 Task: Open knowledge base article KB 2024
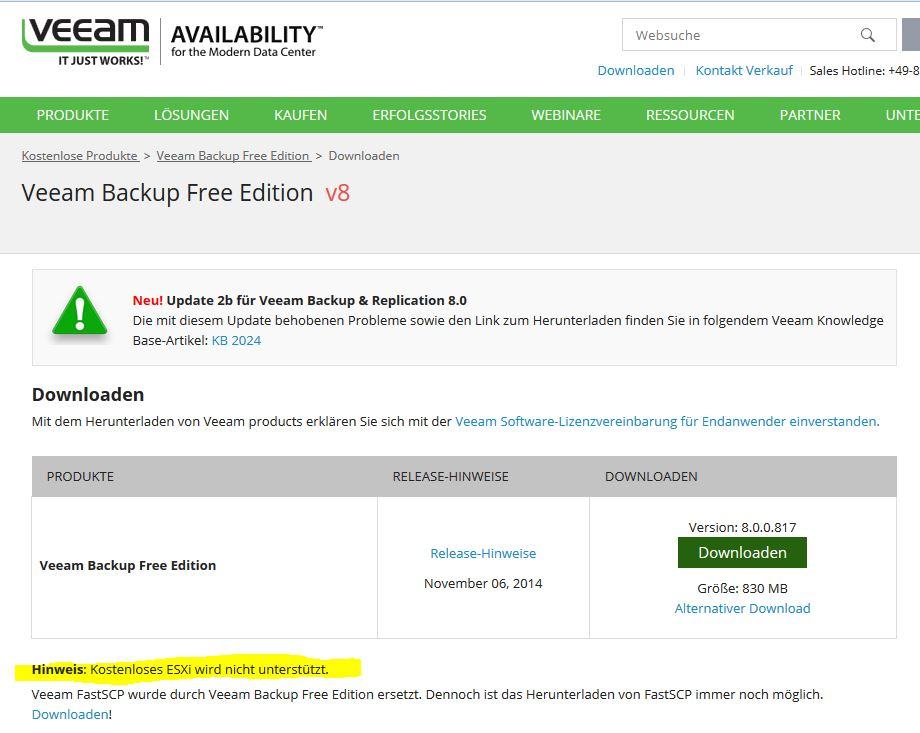pos(236,341)
